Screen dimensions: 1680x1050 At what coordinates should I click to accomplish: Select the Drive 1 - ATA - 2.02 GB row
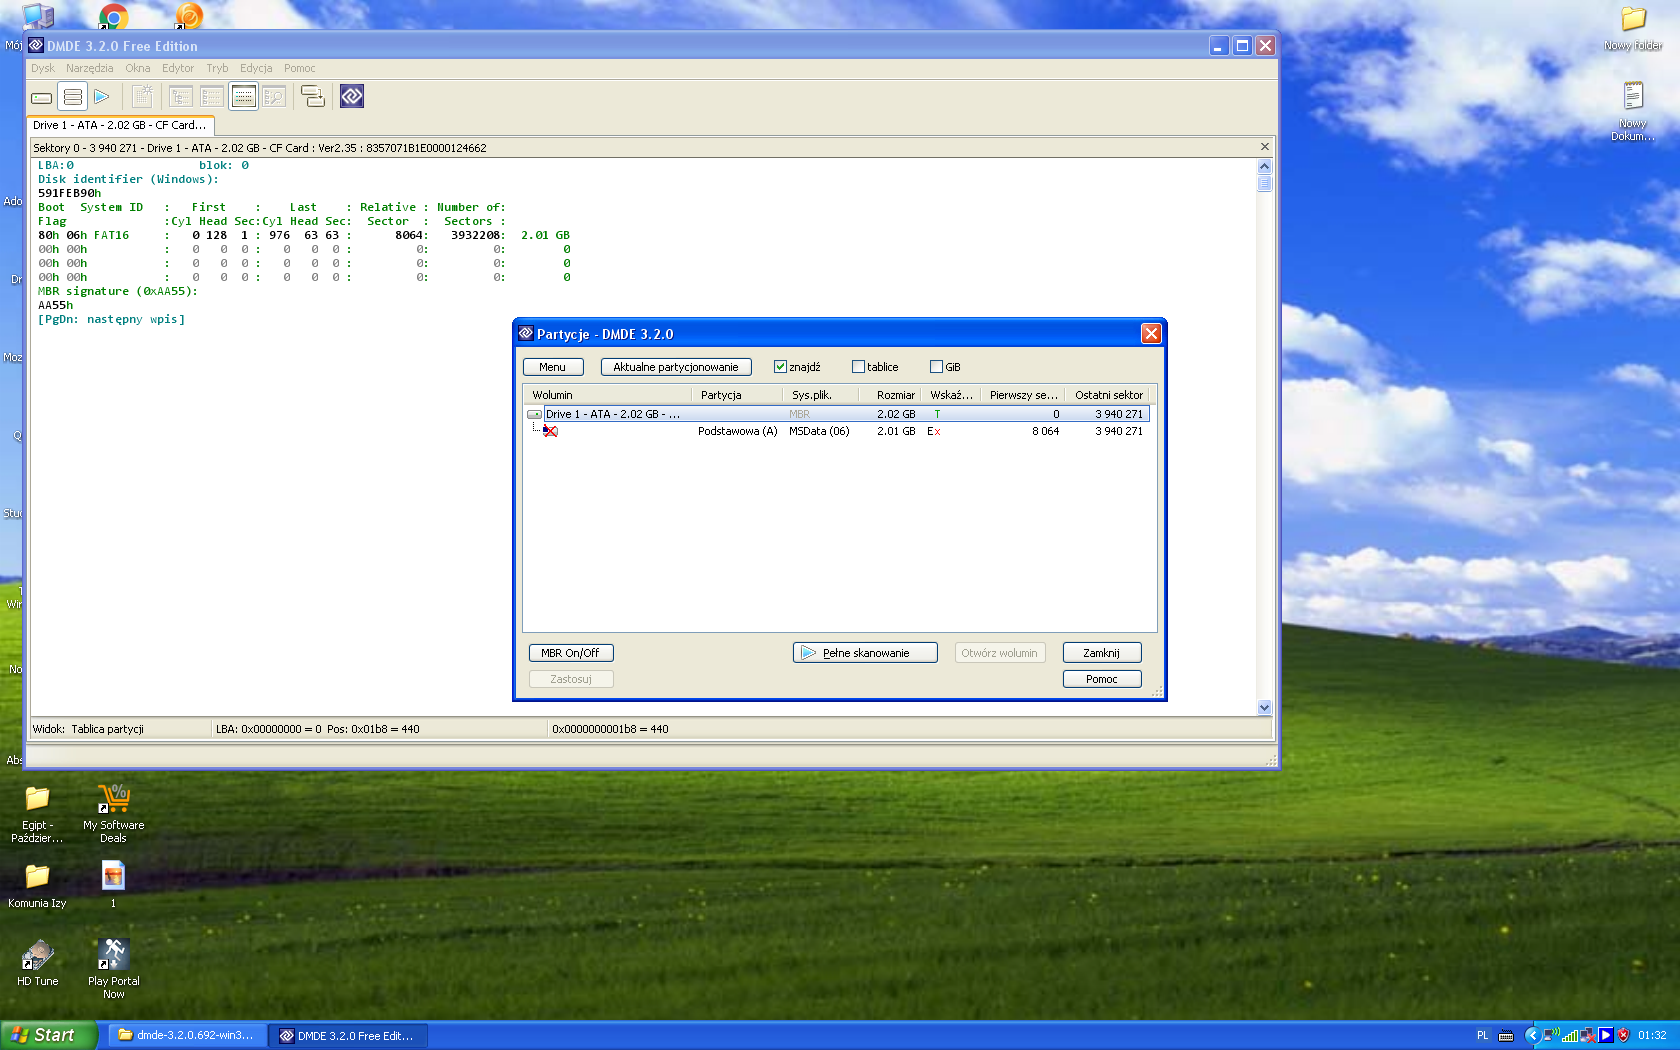click(x=838, y=414)
